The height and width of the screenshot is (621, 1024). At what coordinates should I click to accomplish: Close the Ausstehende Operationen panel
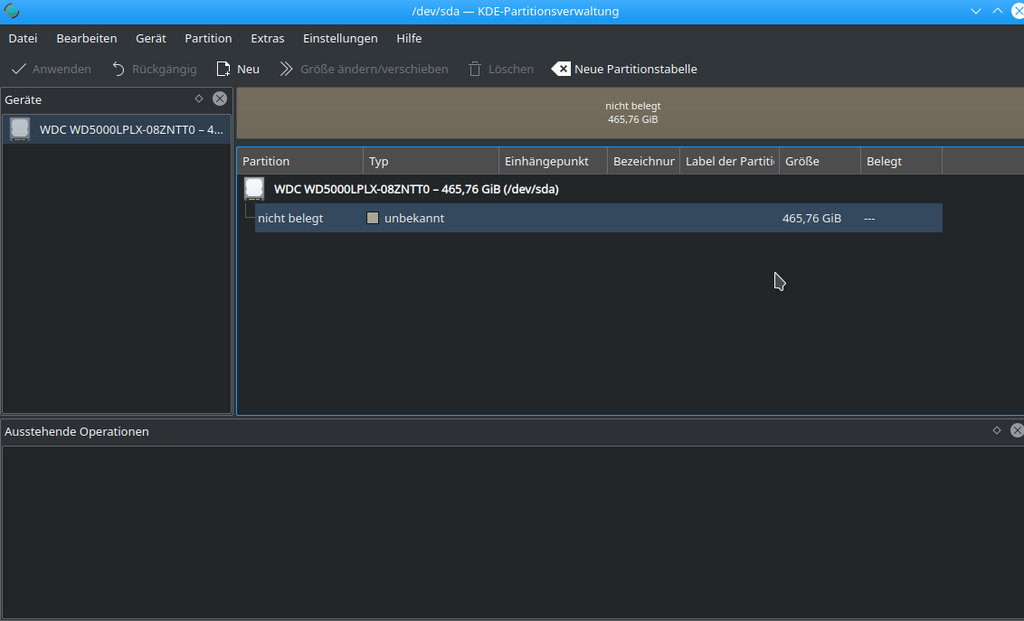coord(1016,431)
